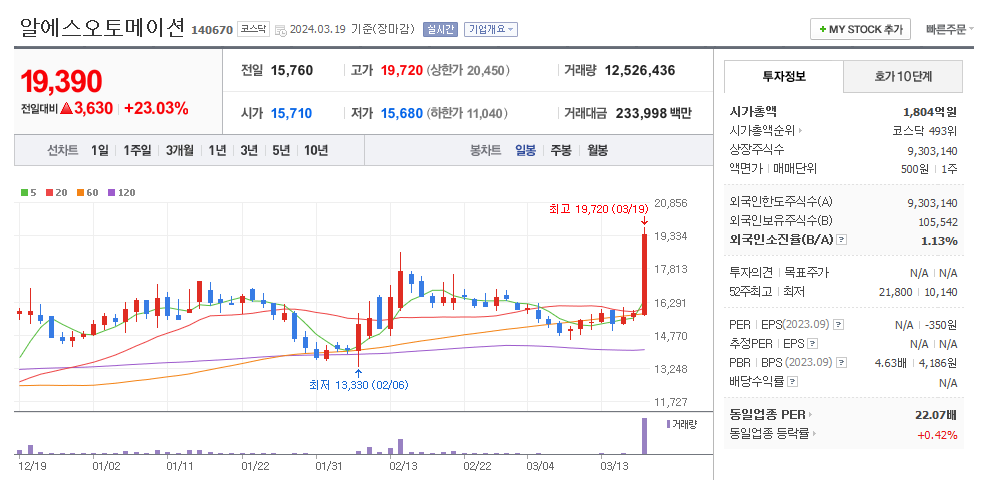This screenshot has height=480, width=989.
Task: Select 1년 line chart period
Action: coord(217,151)
